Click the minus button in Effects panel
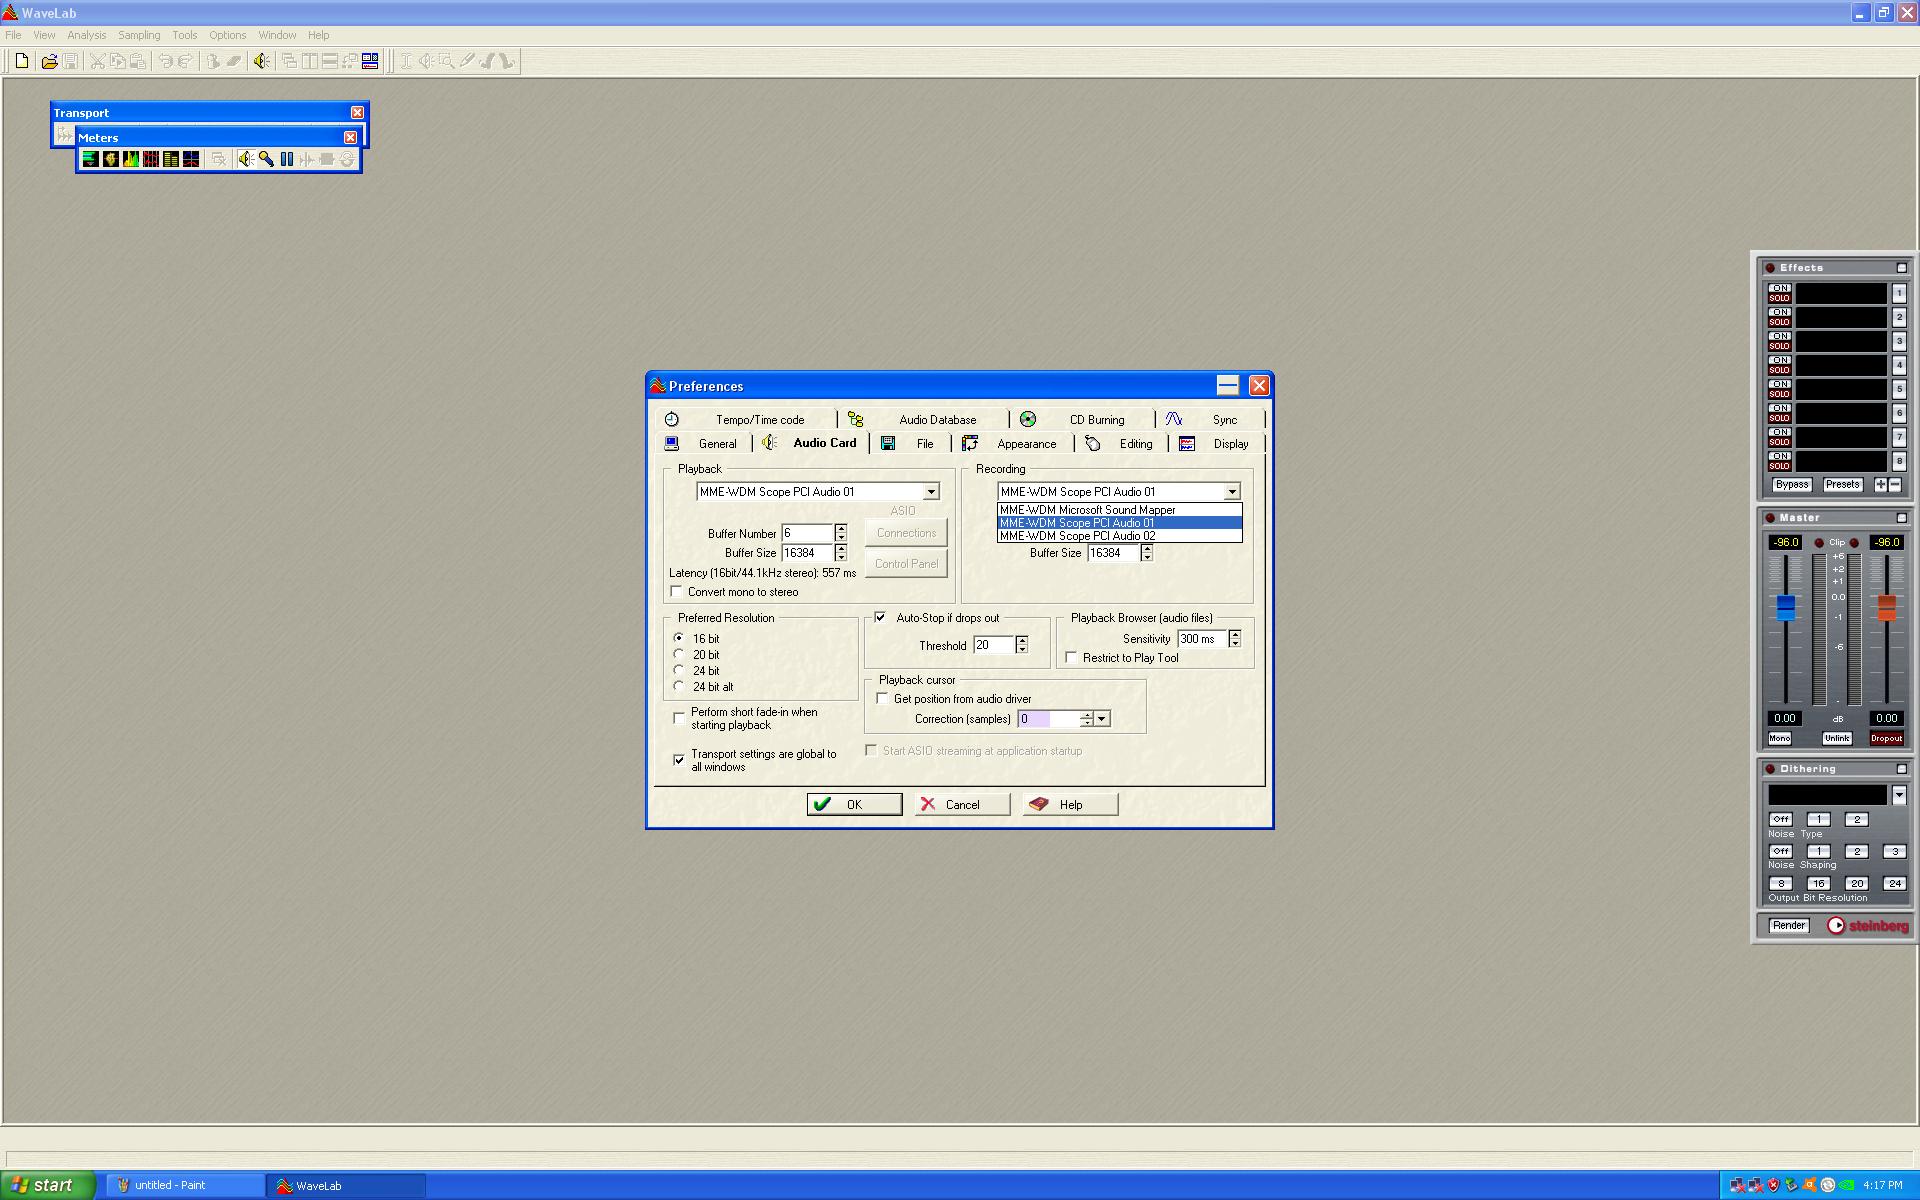 click(x=1894, y=485)
